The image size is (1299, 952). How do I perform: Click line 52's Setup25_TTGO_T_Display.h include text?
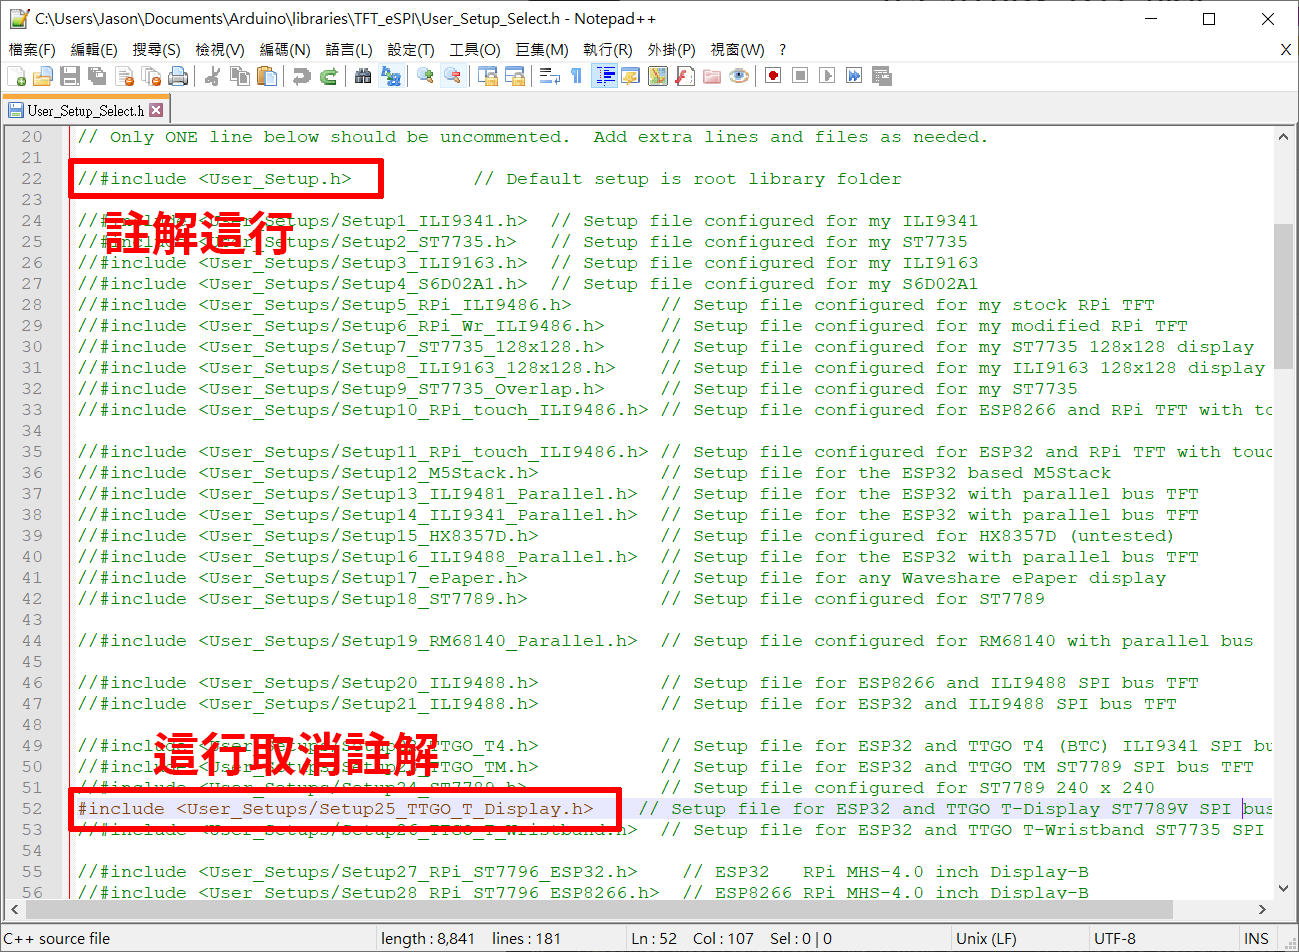(335, 808)
